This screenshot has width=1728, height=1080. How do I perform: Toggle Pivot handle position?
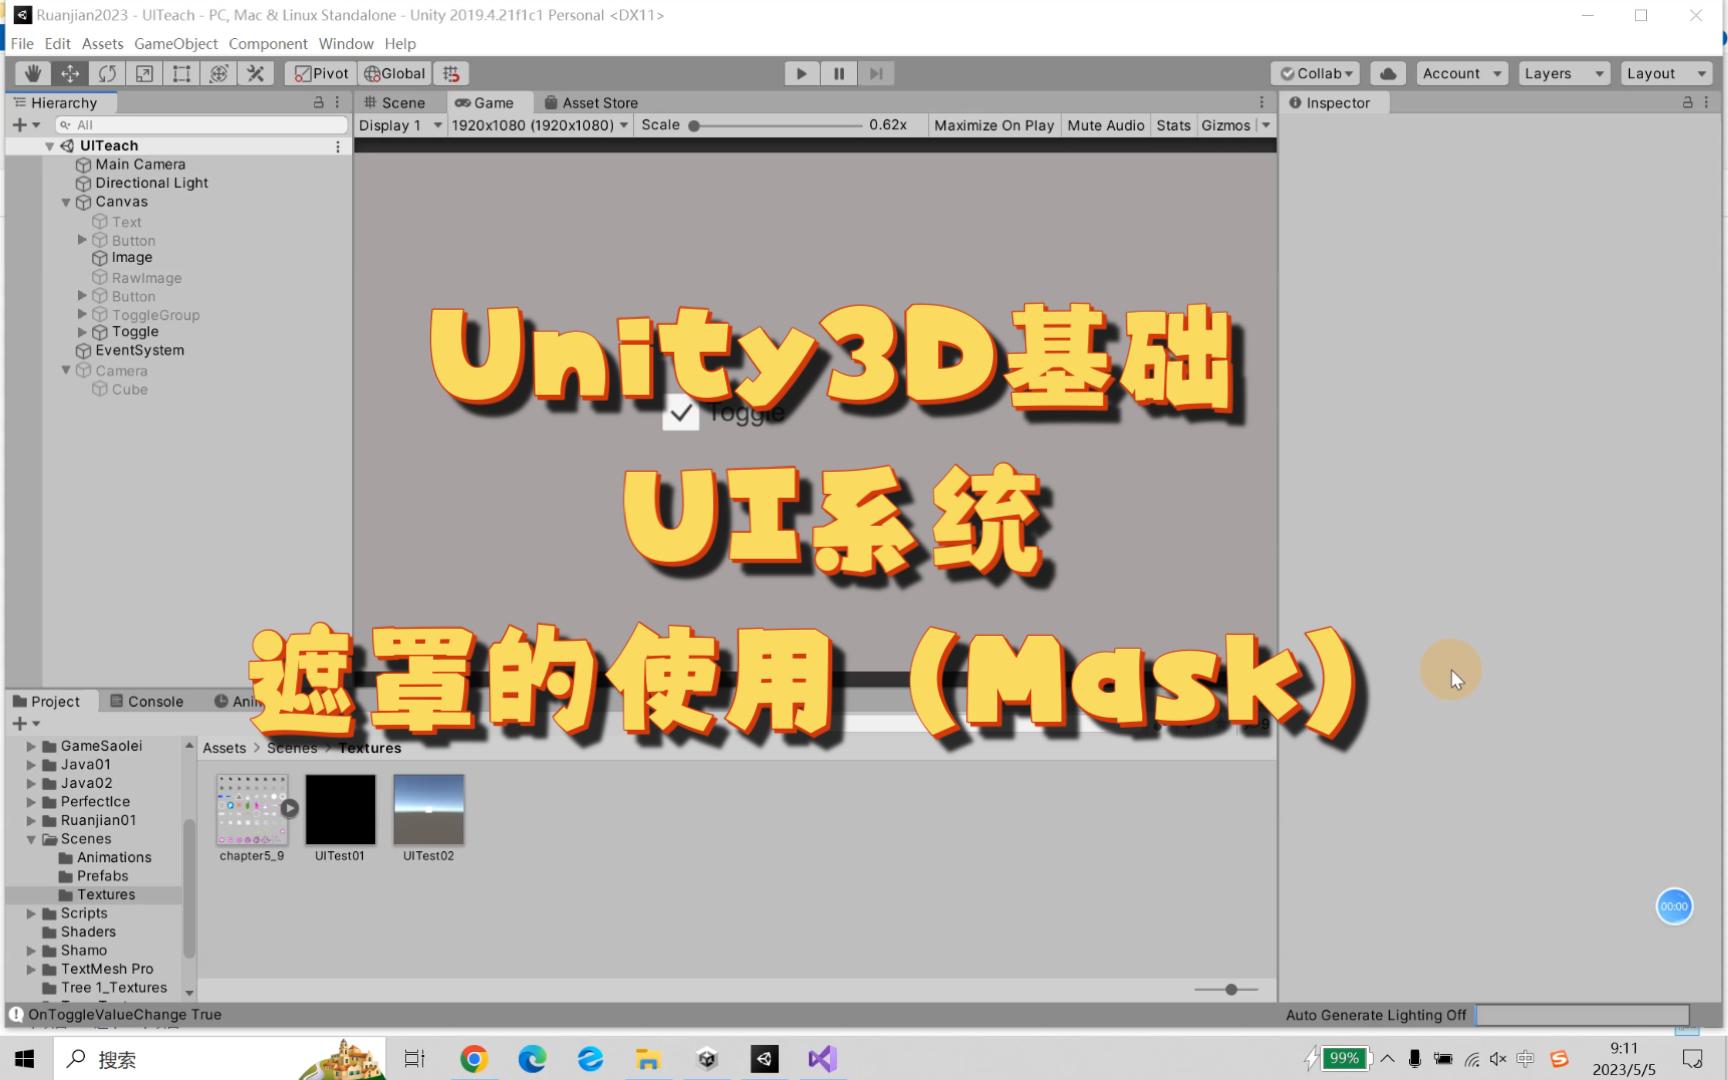point(321,73)
